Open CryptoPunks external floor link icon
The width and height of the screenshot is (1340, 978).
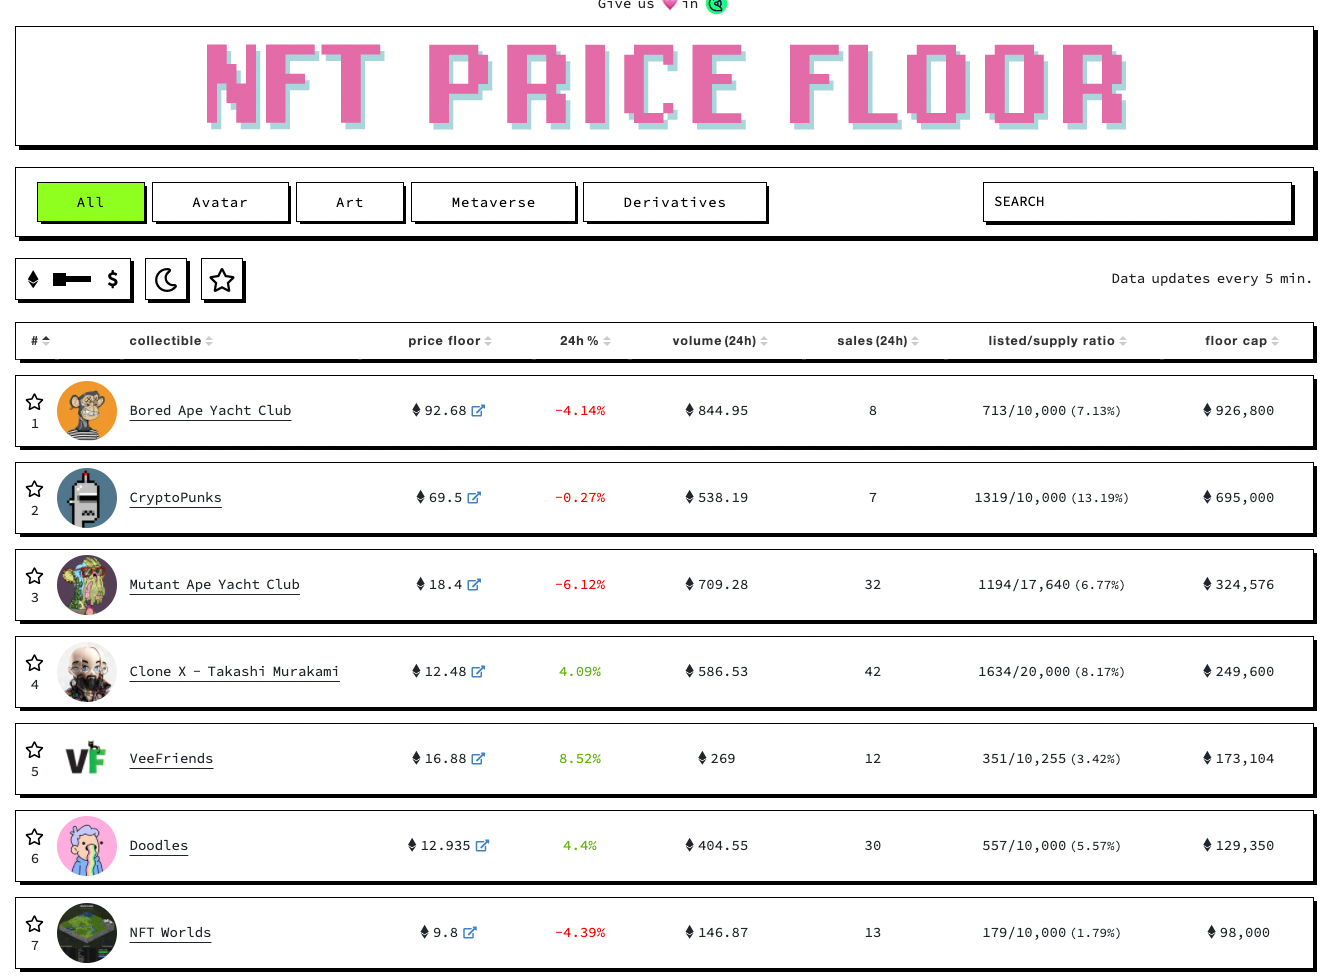tap(474, 498)
